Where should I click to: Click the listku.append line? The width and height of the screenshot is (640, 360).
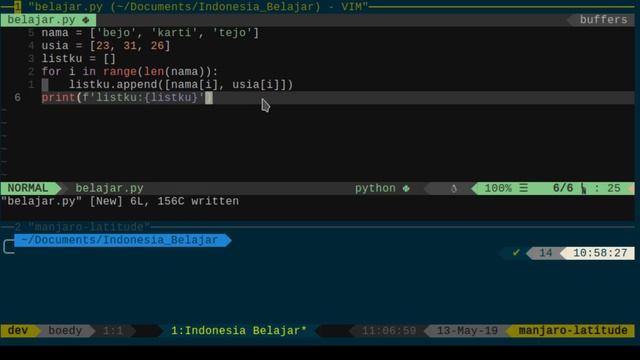click(x=181, y=85)
